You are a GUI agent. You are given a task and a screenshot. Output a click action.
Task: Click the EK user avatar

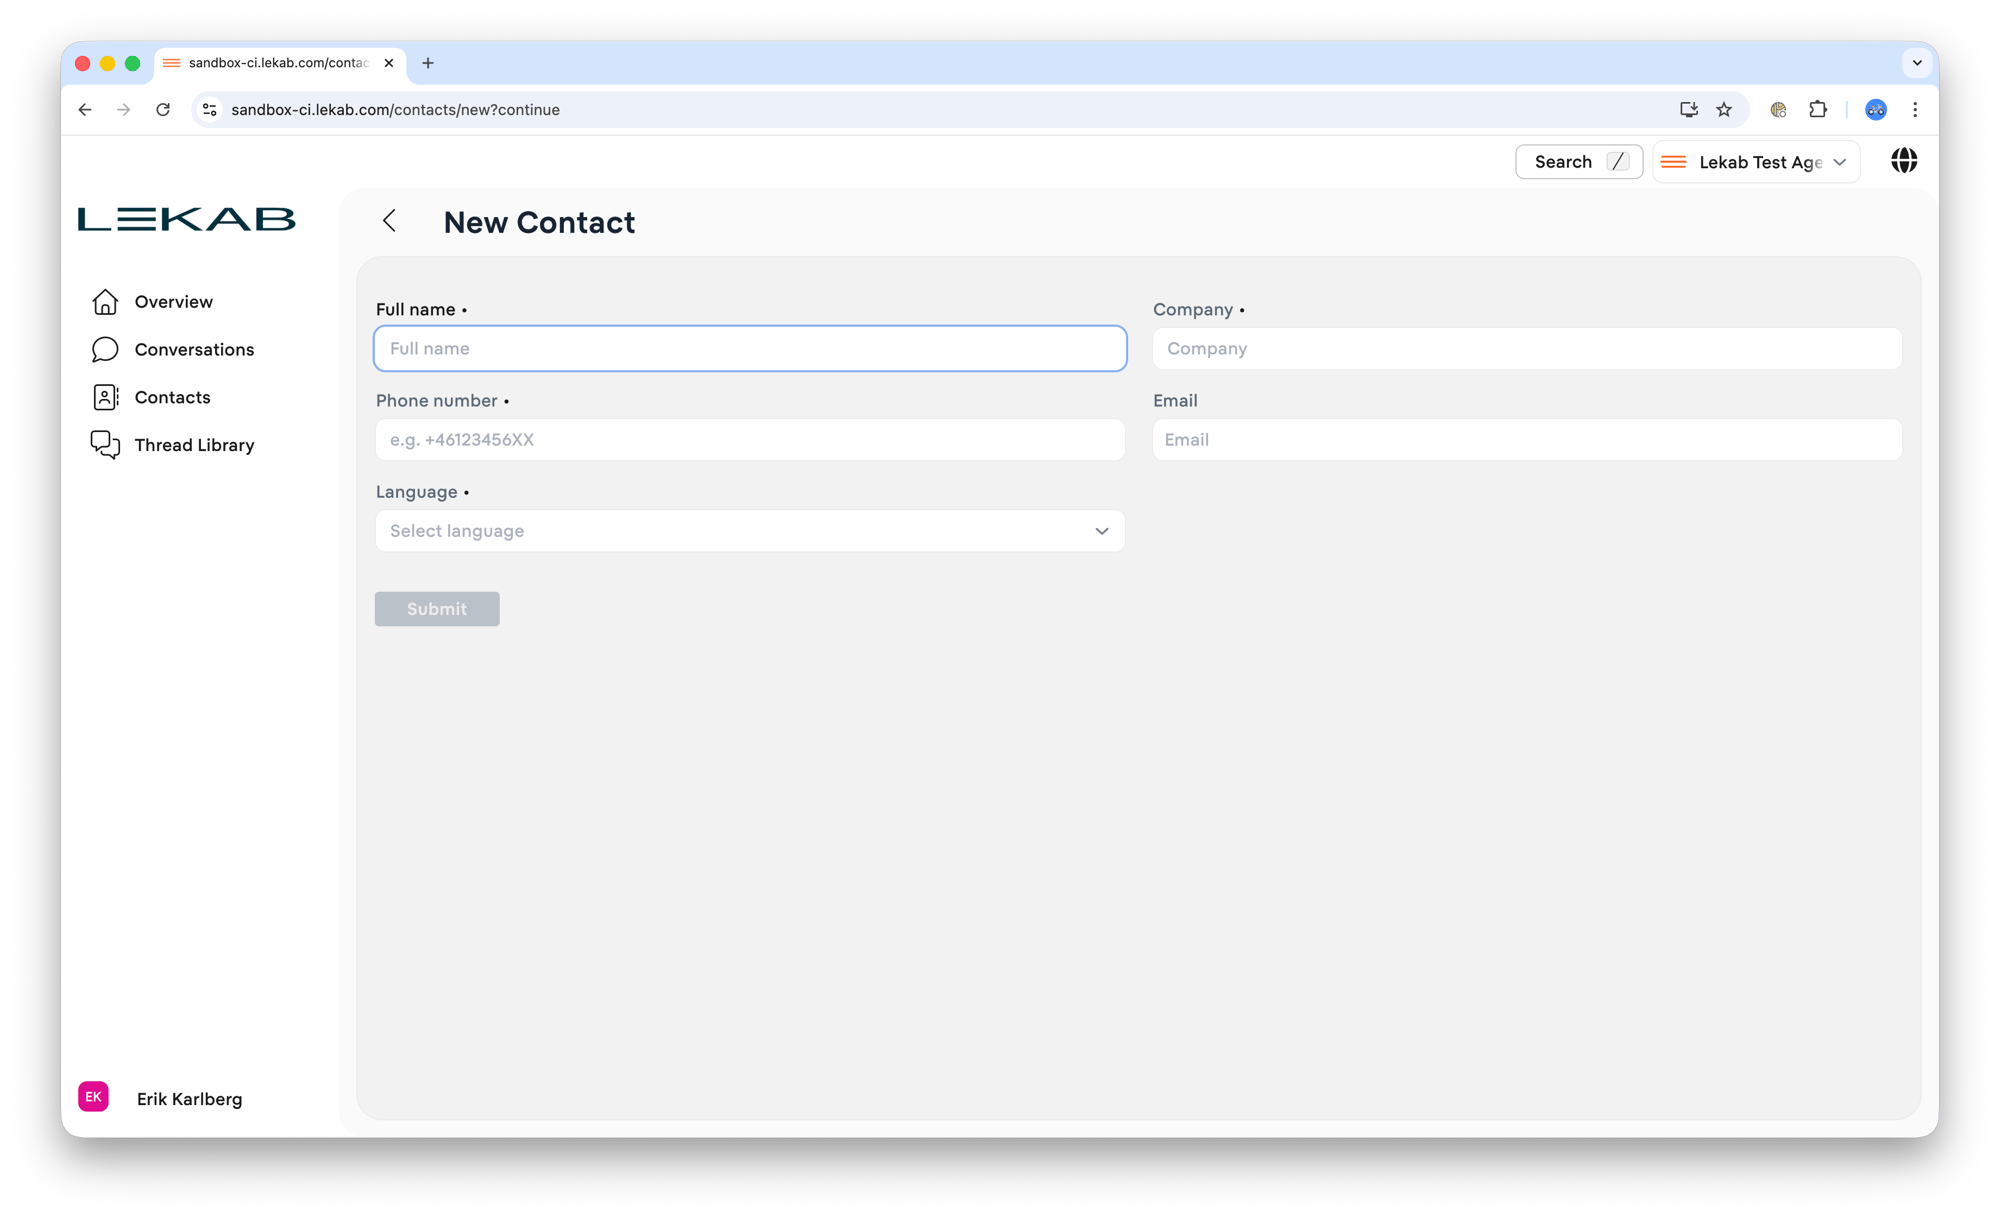tap(93, 1097)
